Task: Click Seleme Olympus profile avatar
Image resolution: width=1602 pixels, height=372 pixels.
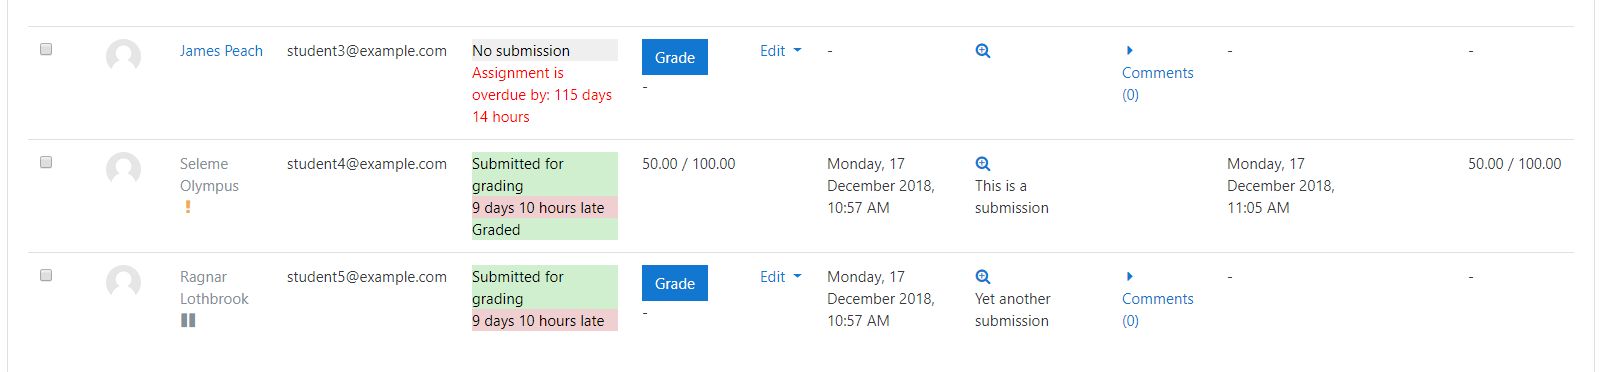Action: coord(123,170)
